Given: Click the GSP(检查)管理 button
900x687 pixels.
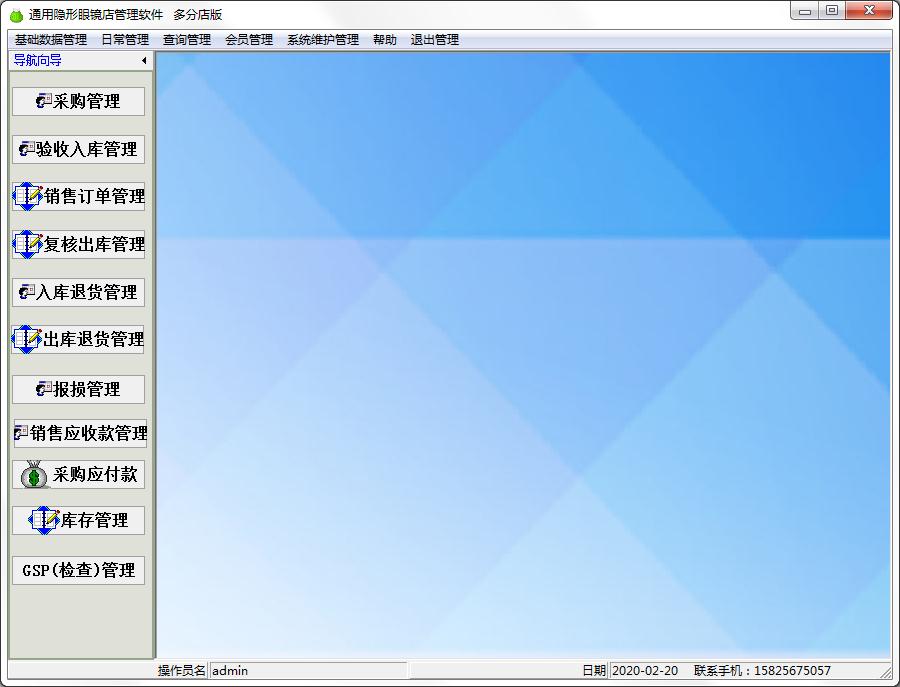Looking at the screenshot, I should point(78,570).
